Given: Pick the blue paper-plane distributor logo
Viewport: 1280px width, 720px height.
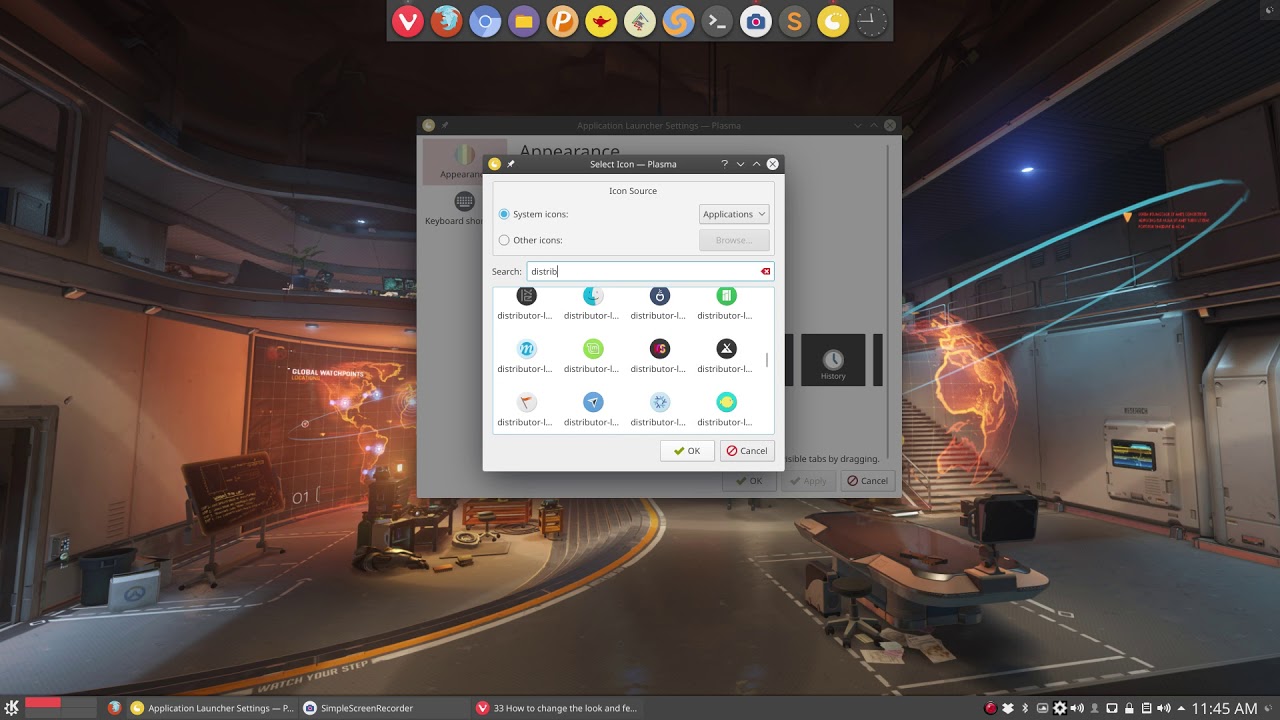Looking at the screenshot, I should 593,402.
